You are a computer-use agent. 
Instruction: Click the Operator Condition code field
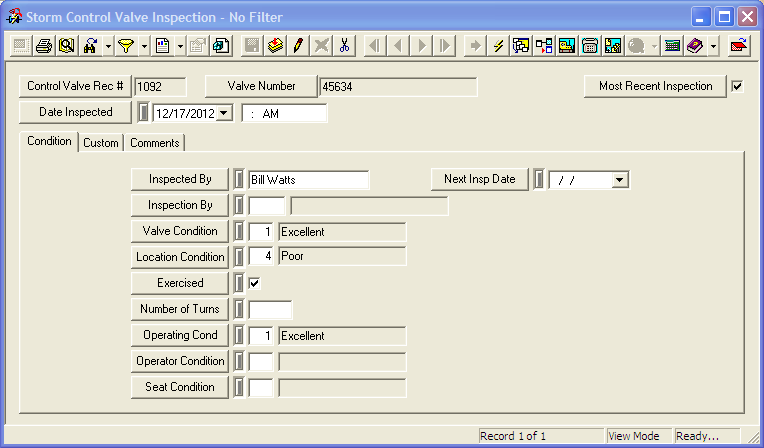(261, 362)
